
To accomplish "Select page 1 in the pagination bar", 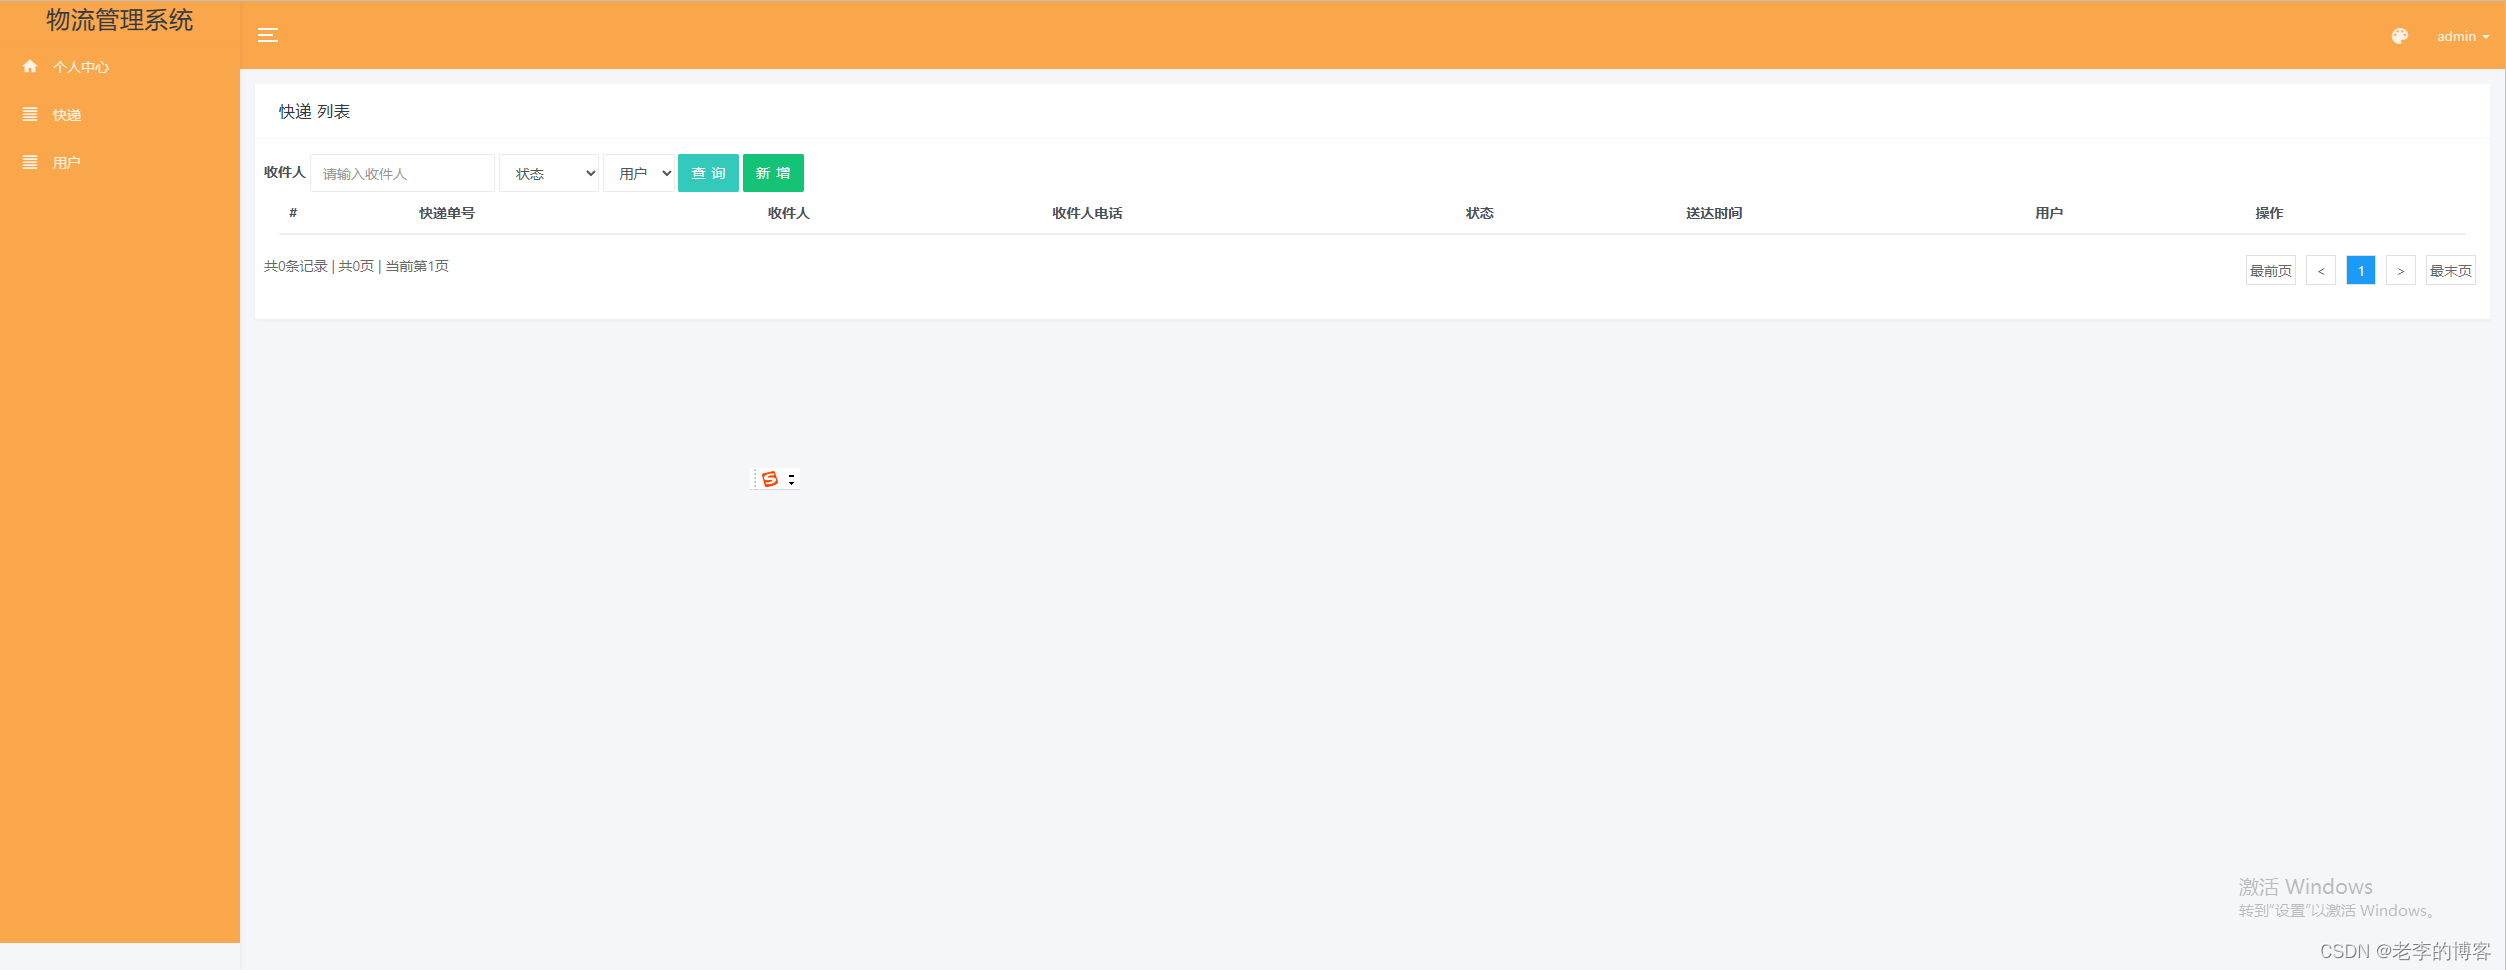I will [2360, 270].
